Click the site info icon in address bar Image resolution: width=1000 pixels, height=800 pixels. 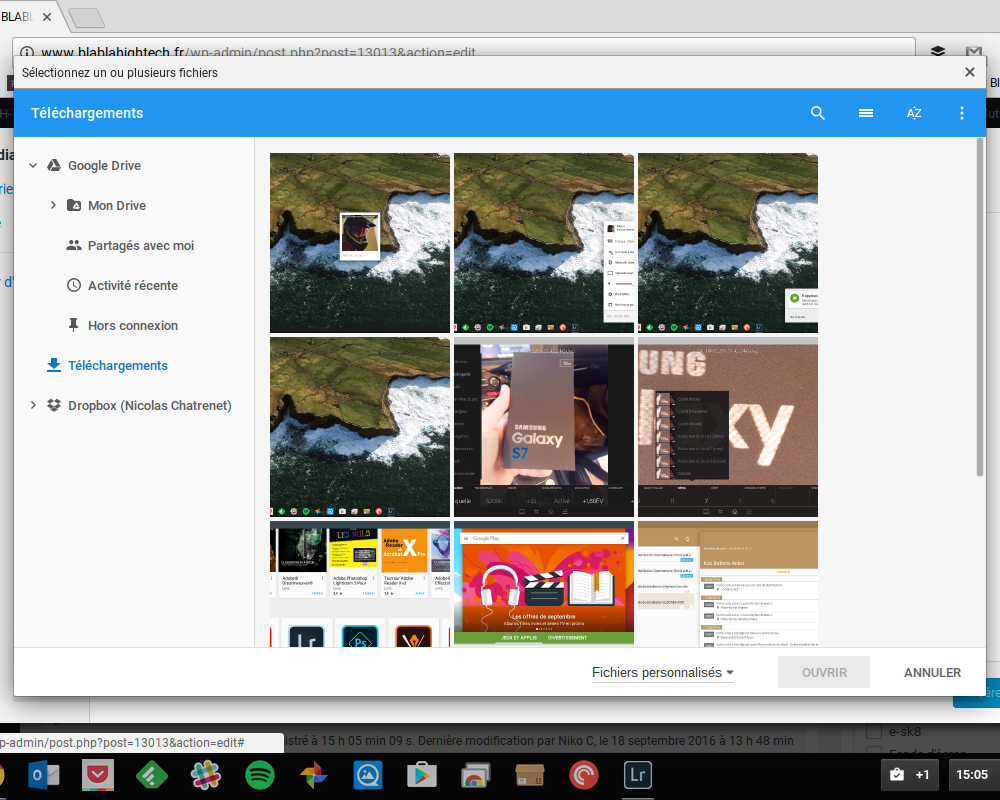(27, 52)
